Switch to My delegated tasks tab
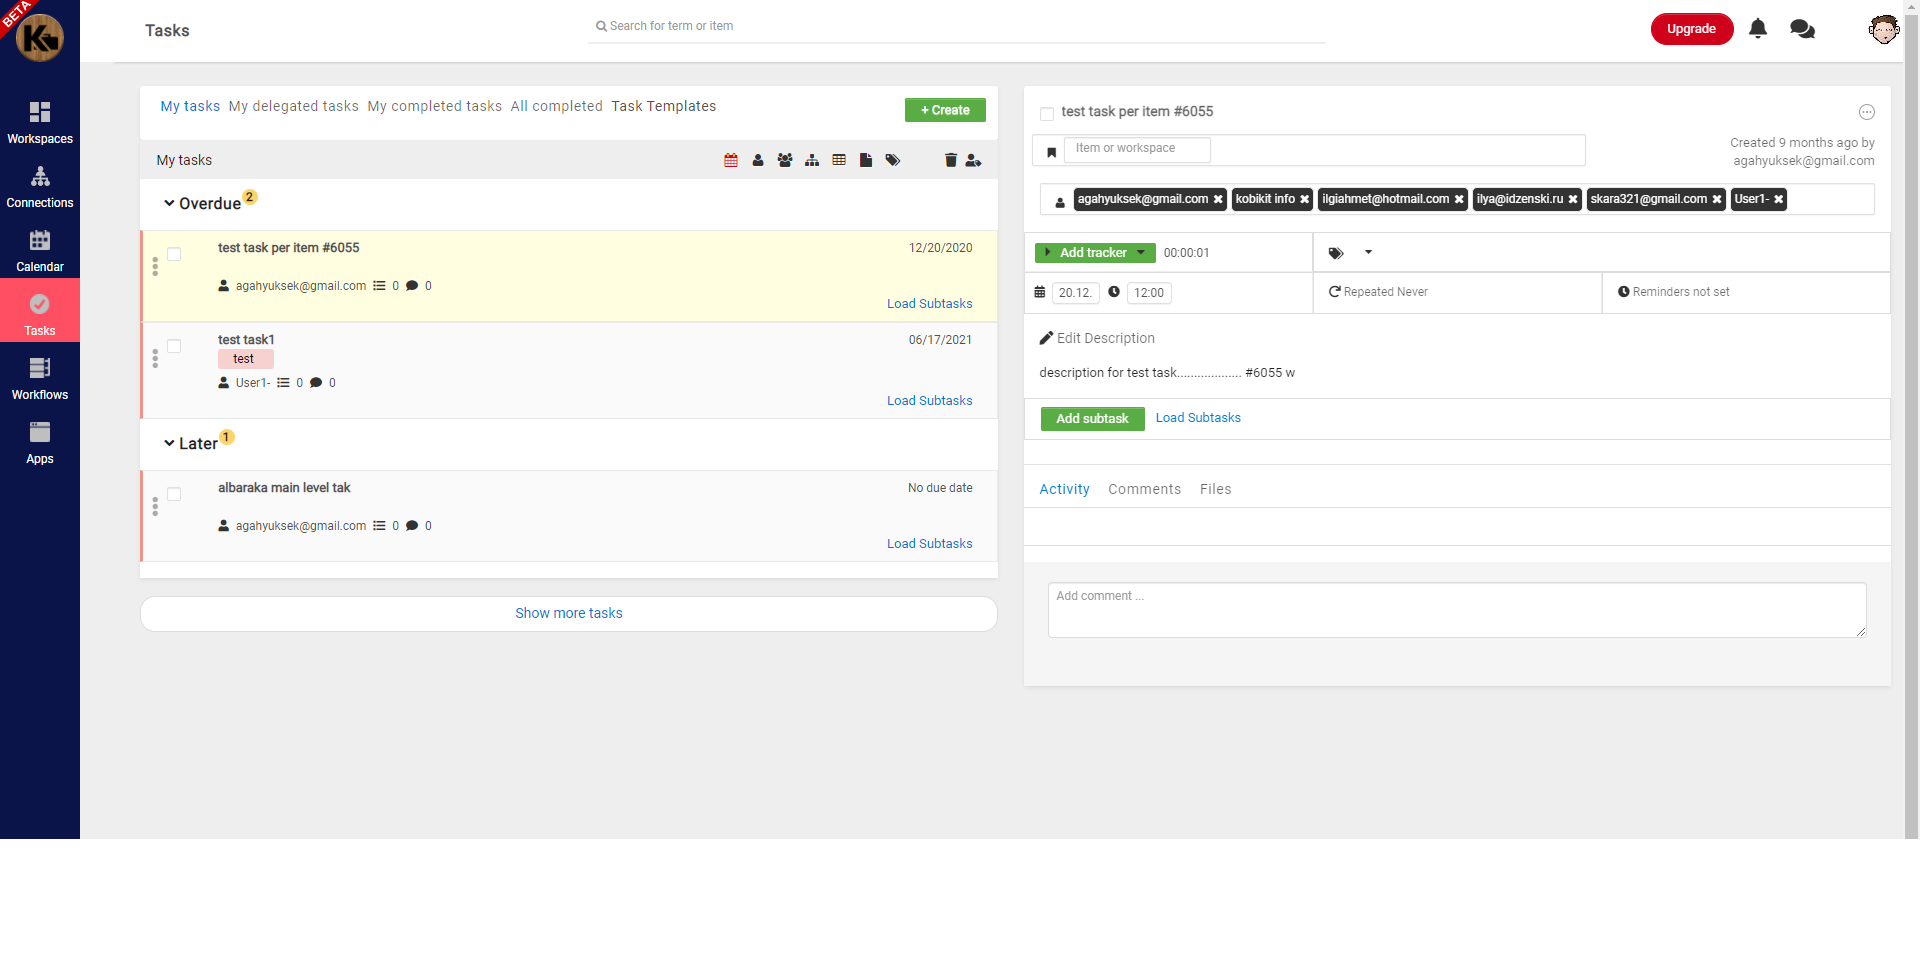The width and height of the screenshot is (1920, 962). tap(293, 106)
